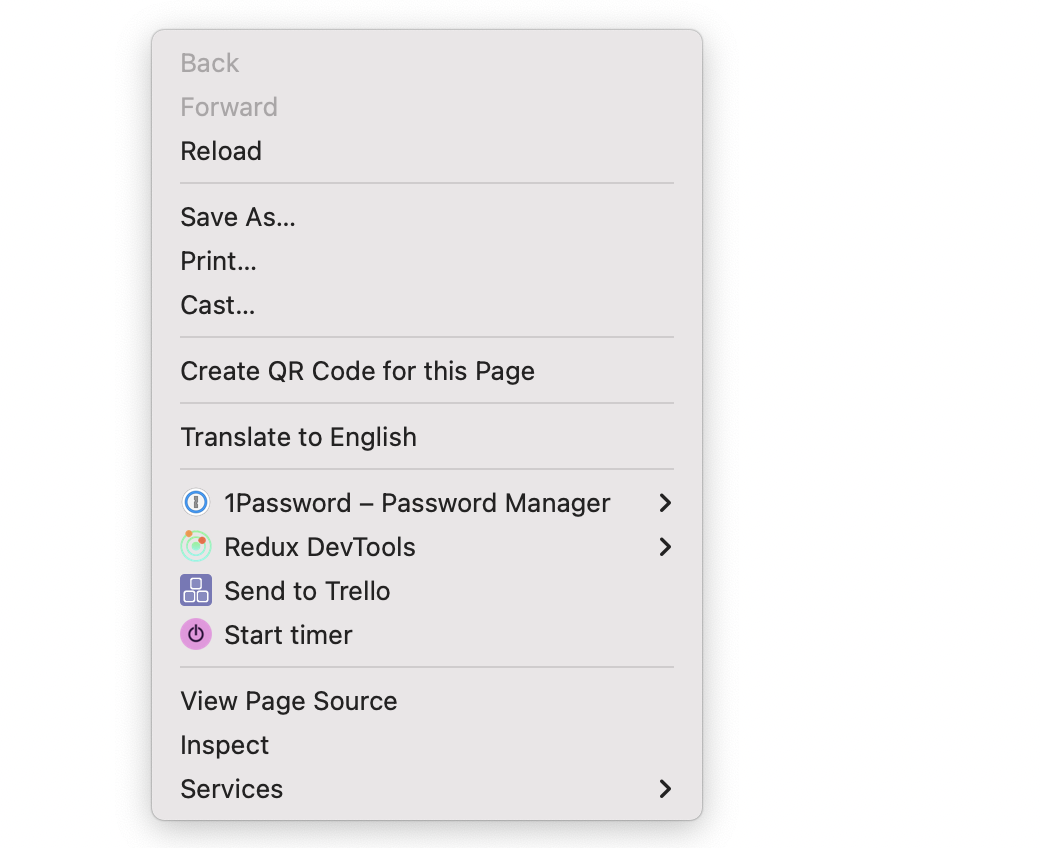Screen dimensions: 1040x848
Task: Expand the Redux DevTools submenu arrow
Action: pyautogui.click(x=665, y=547)
